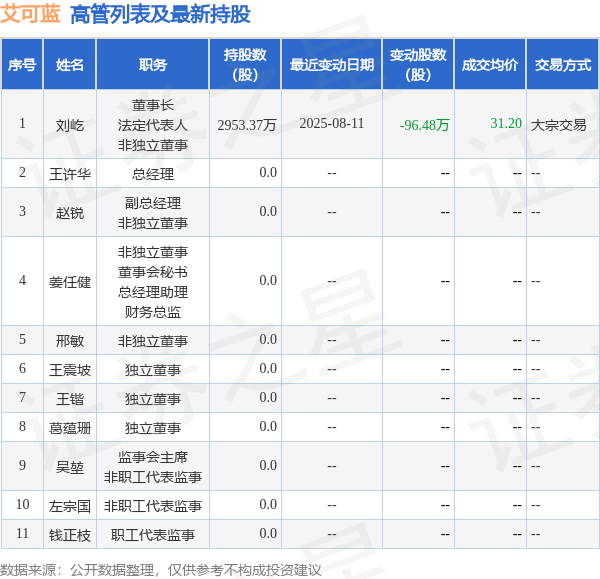The image size is (600, 579).
Task: Click the 成交均价 column header
Action: pos(490,65)
